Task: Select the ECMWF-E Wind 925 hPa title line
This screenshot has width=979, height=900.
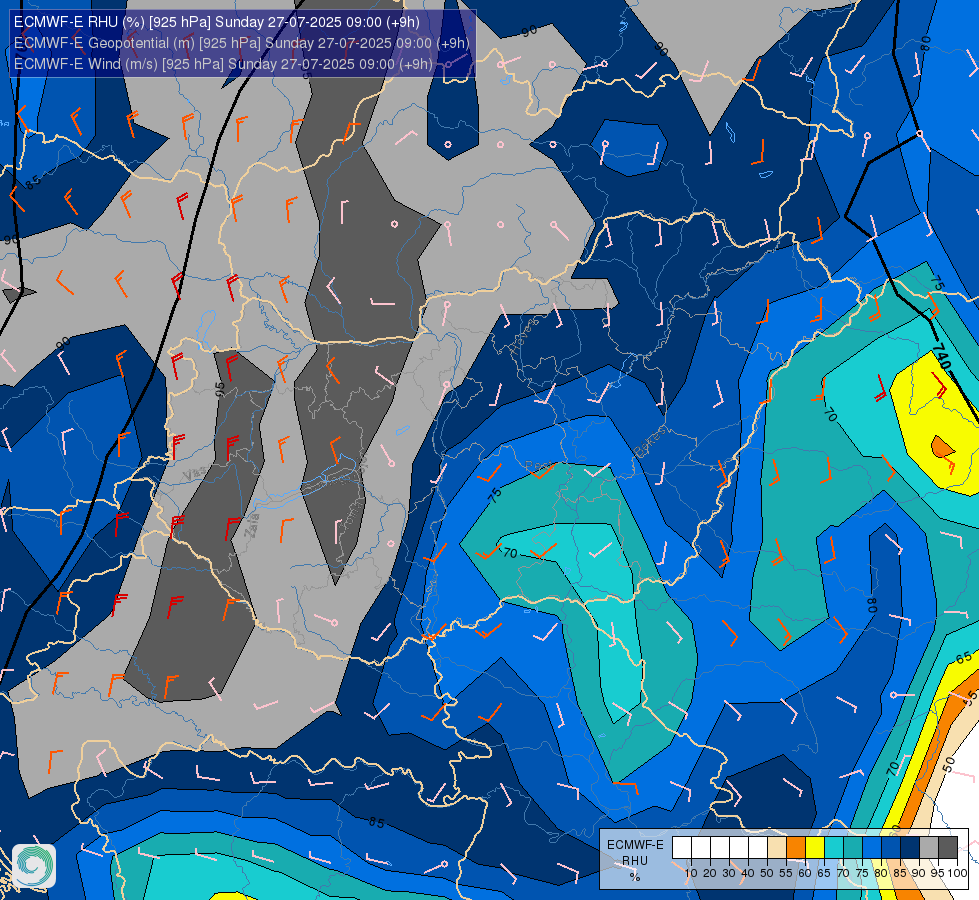Action: click(x=223, y=64)
